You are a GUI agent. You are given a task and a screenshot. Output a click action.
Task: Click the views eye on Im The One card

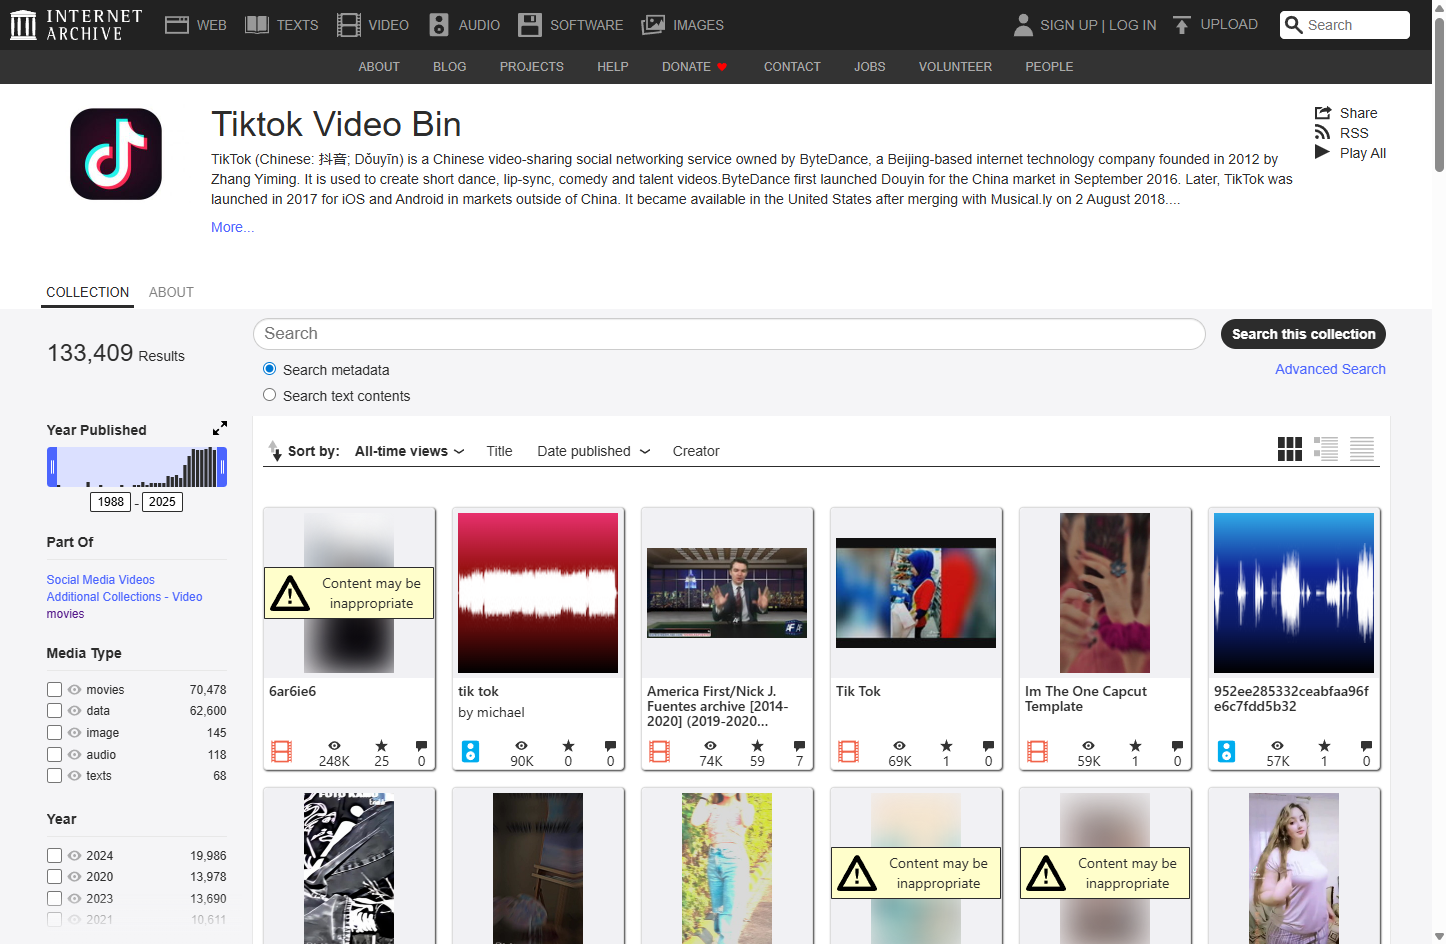pyautogui.click(x=1088, y=746)
